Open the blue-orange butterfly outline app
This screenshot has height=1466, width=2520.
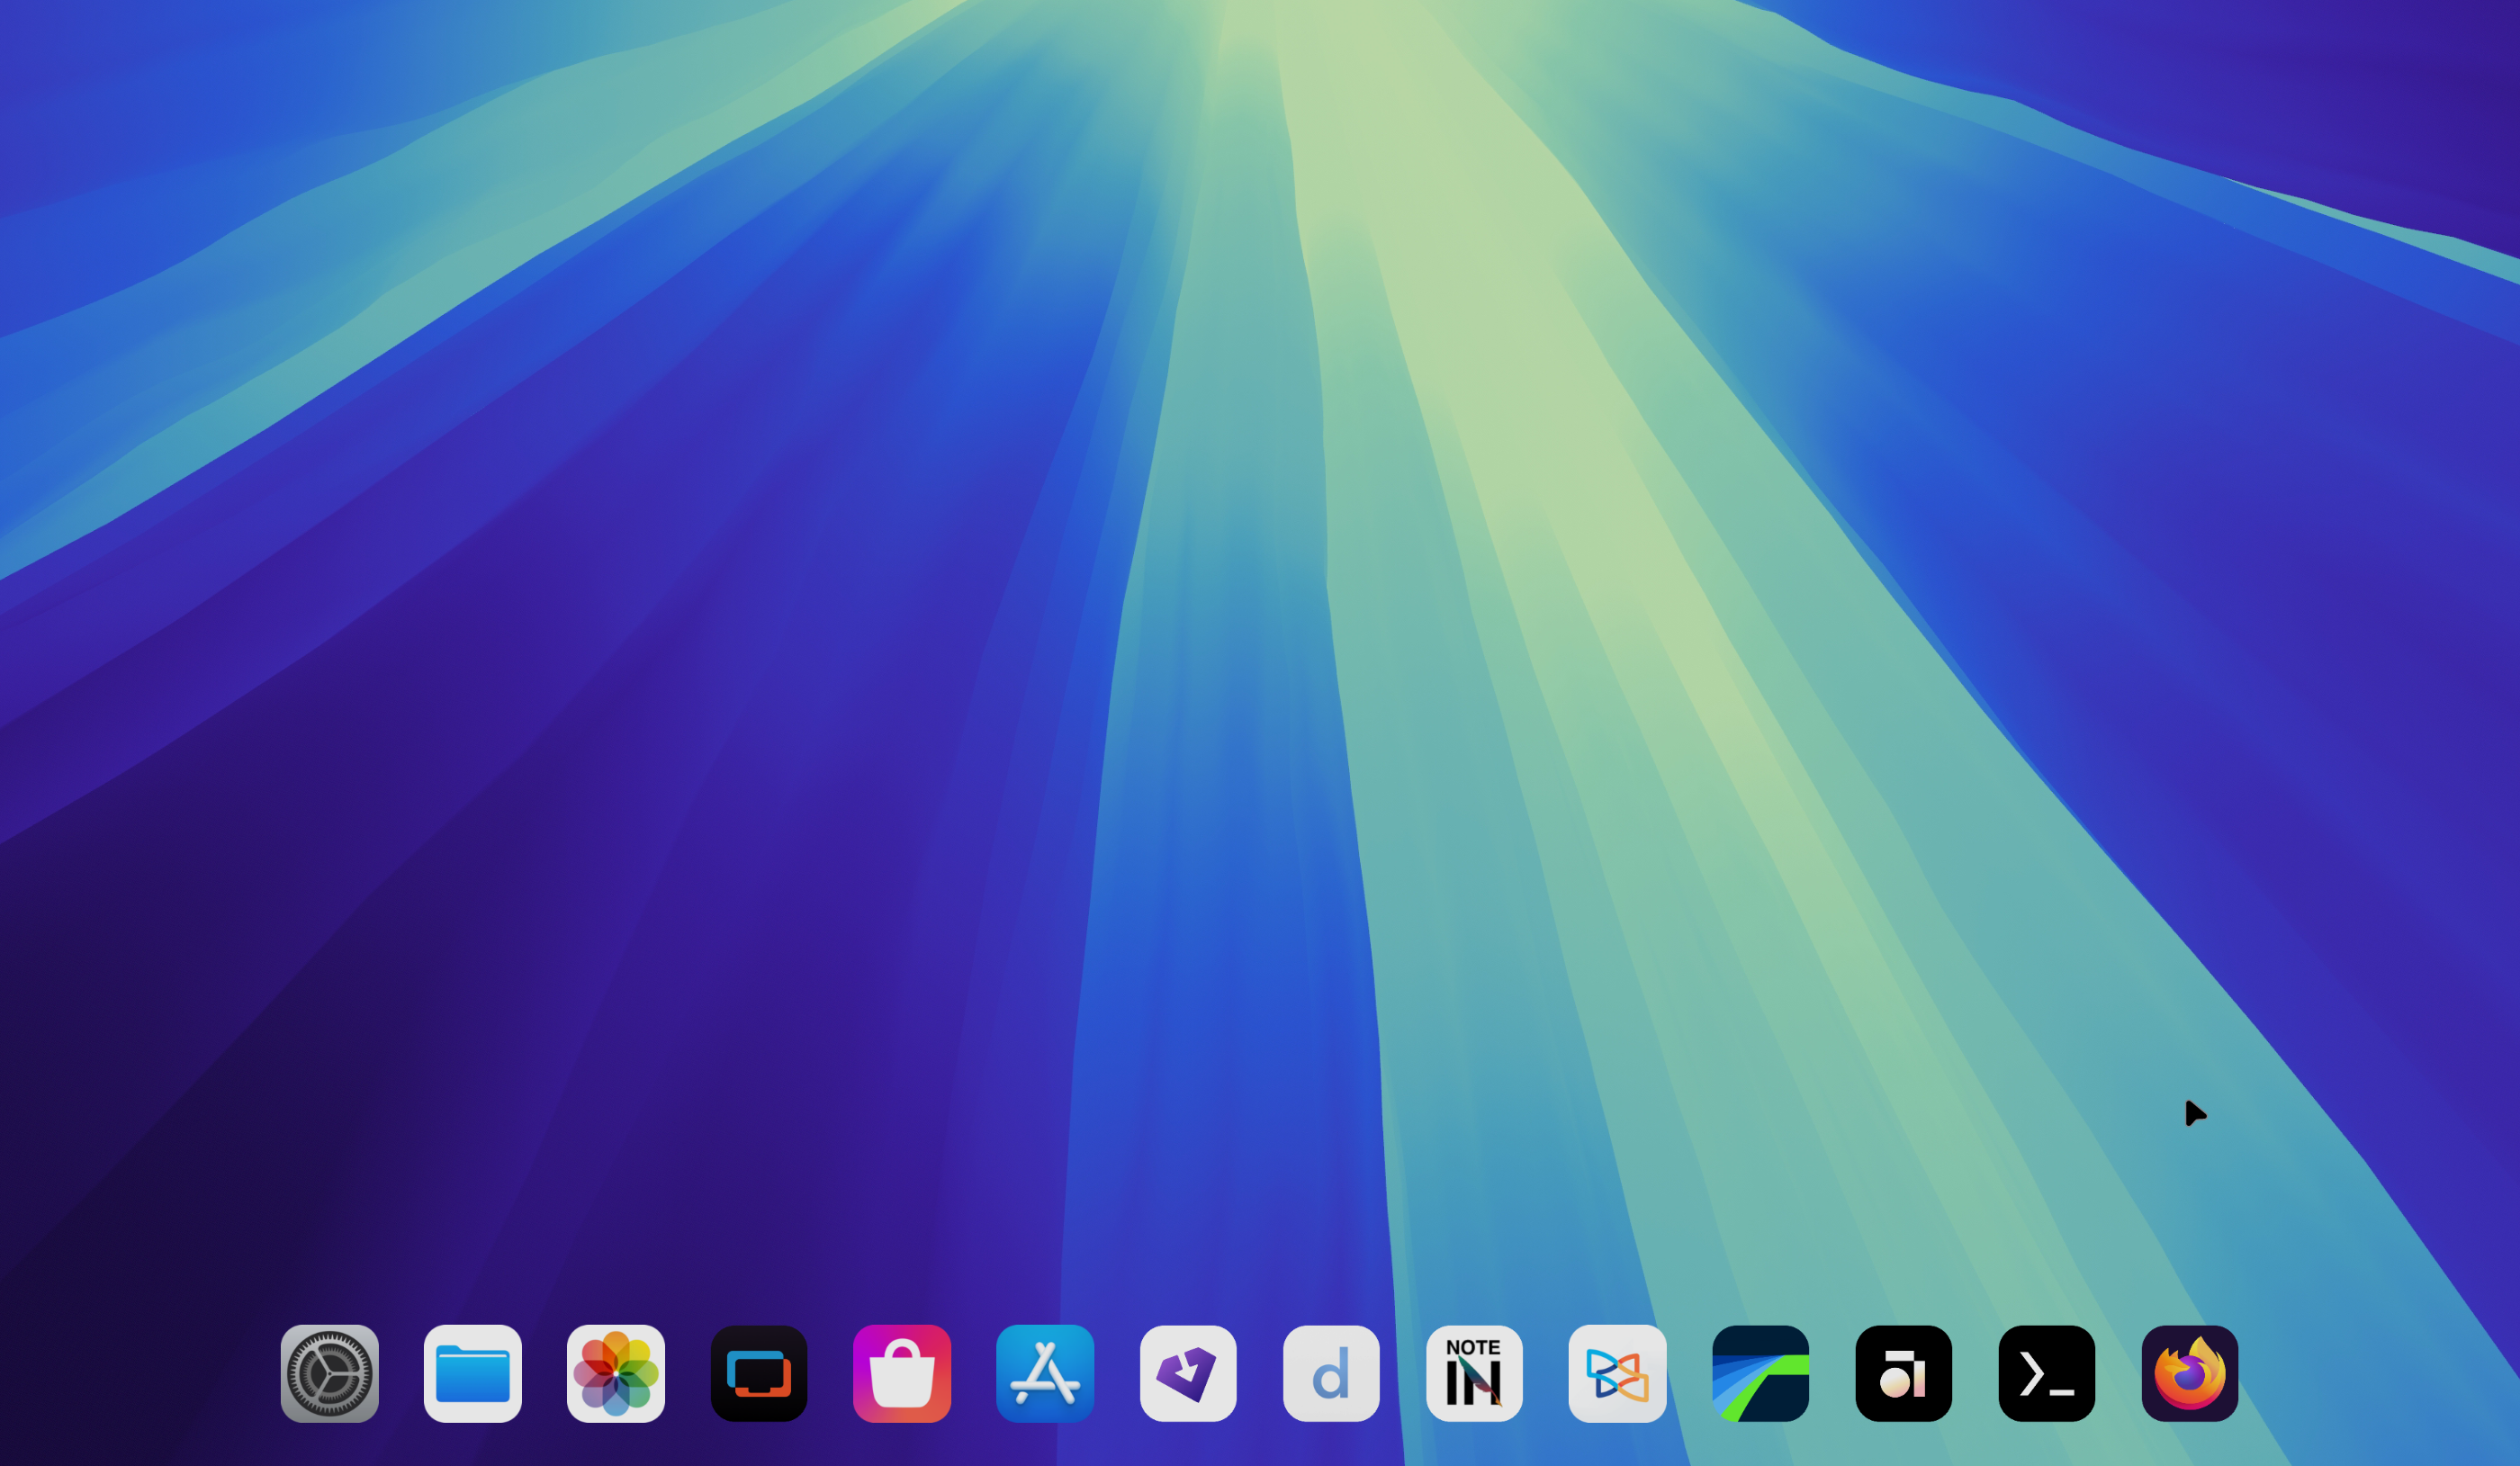click(1617, 1373)
